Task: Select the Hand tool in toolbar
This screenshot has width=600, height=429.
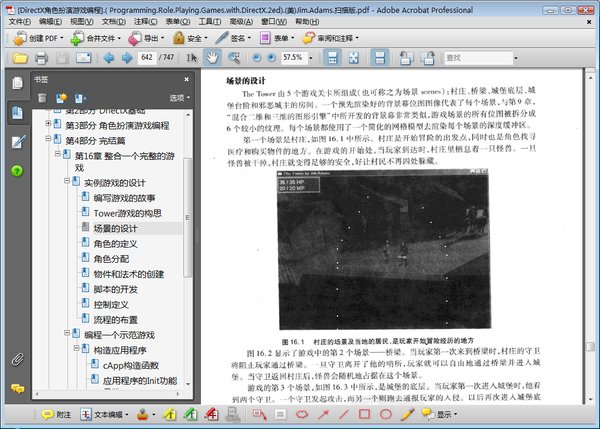Action: (x=210, y=58)
